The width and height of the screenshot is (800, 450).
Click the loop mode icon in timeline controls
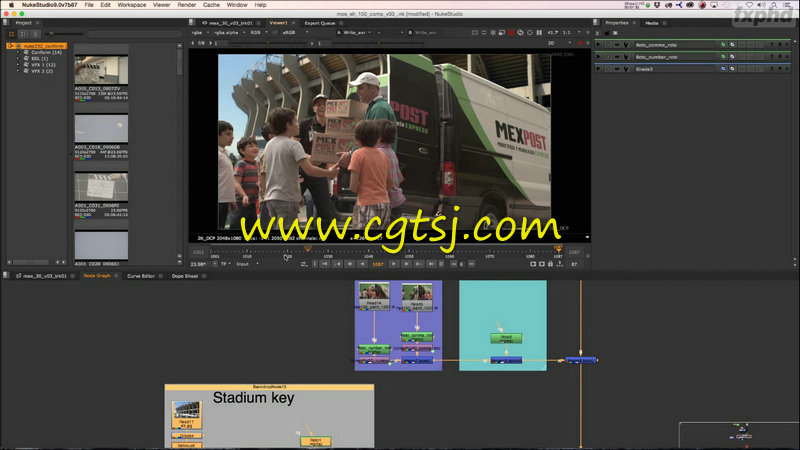(x=304, y=264)
